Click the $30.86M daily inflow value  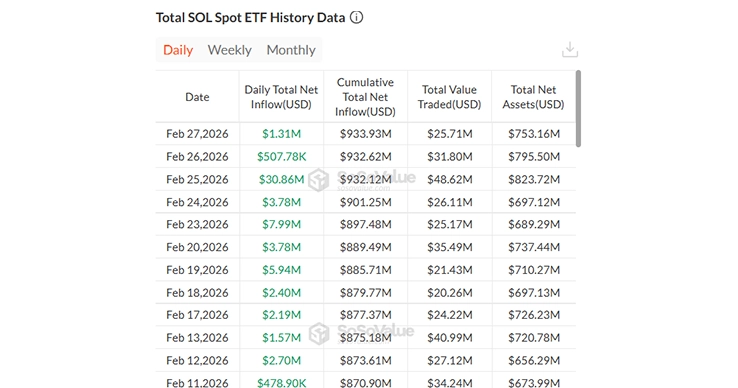click(x=281, y=179)
